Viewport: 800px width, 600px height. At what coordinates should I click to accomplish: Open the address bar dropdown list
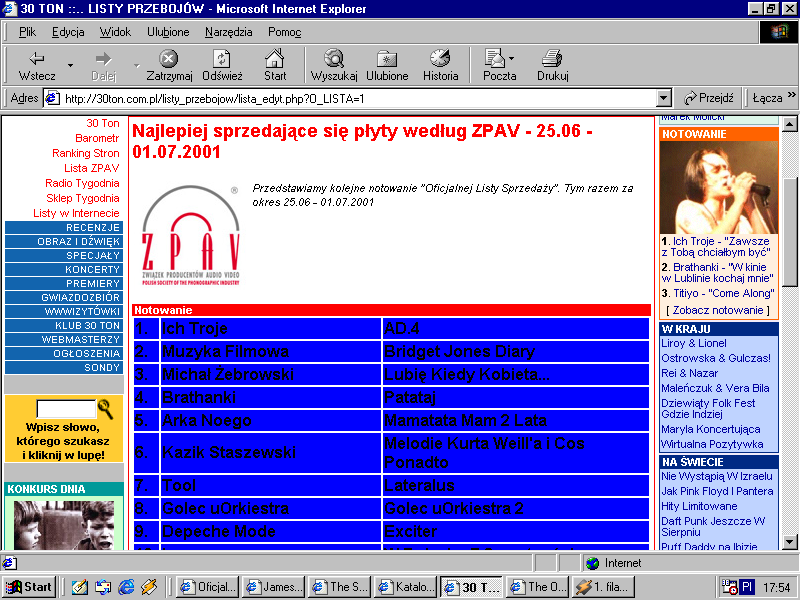pos(663,98)
